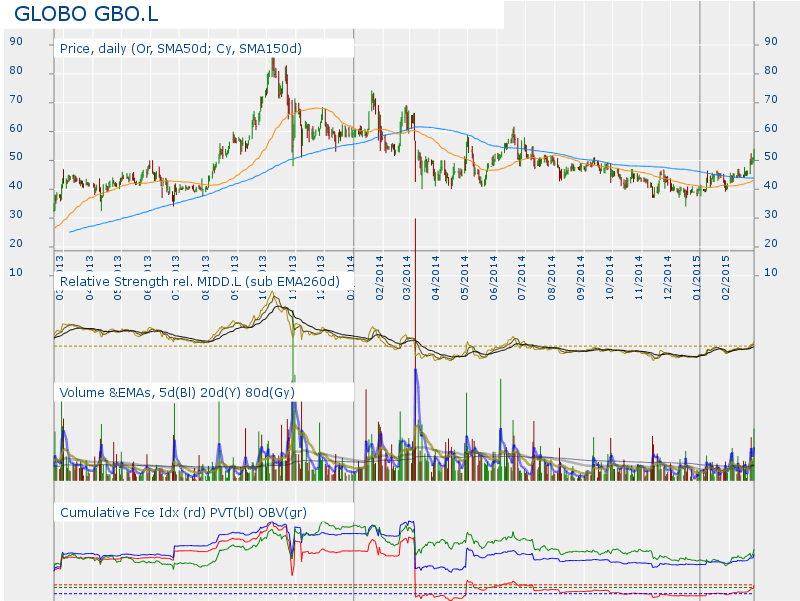Click the 02/2014 date axis label

point(380,278)
